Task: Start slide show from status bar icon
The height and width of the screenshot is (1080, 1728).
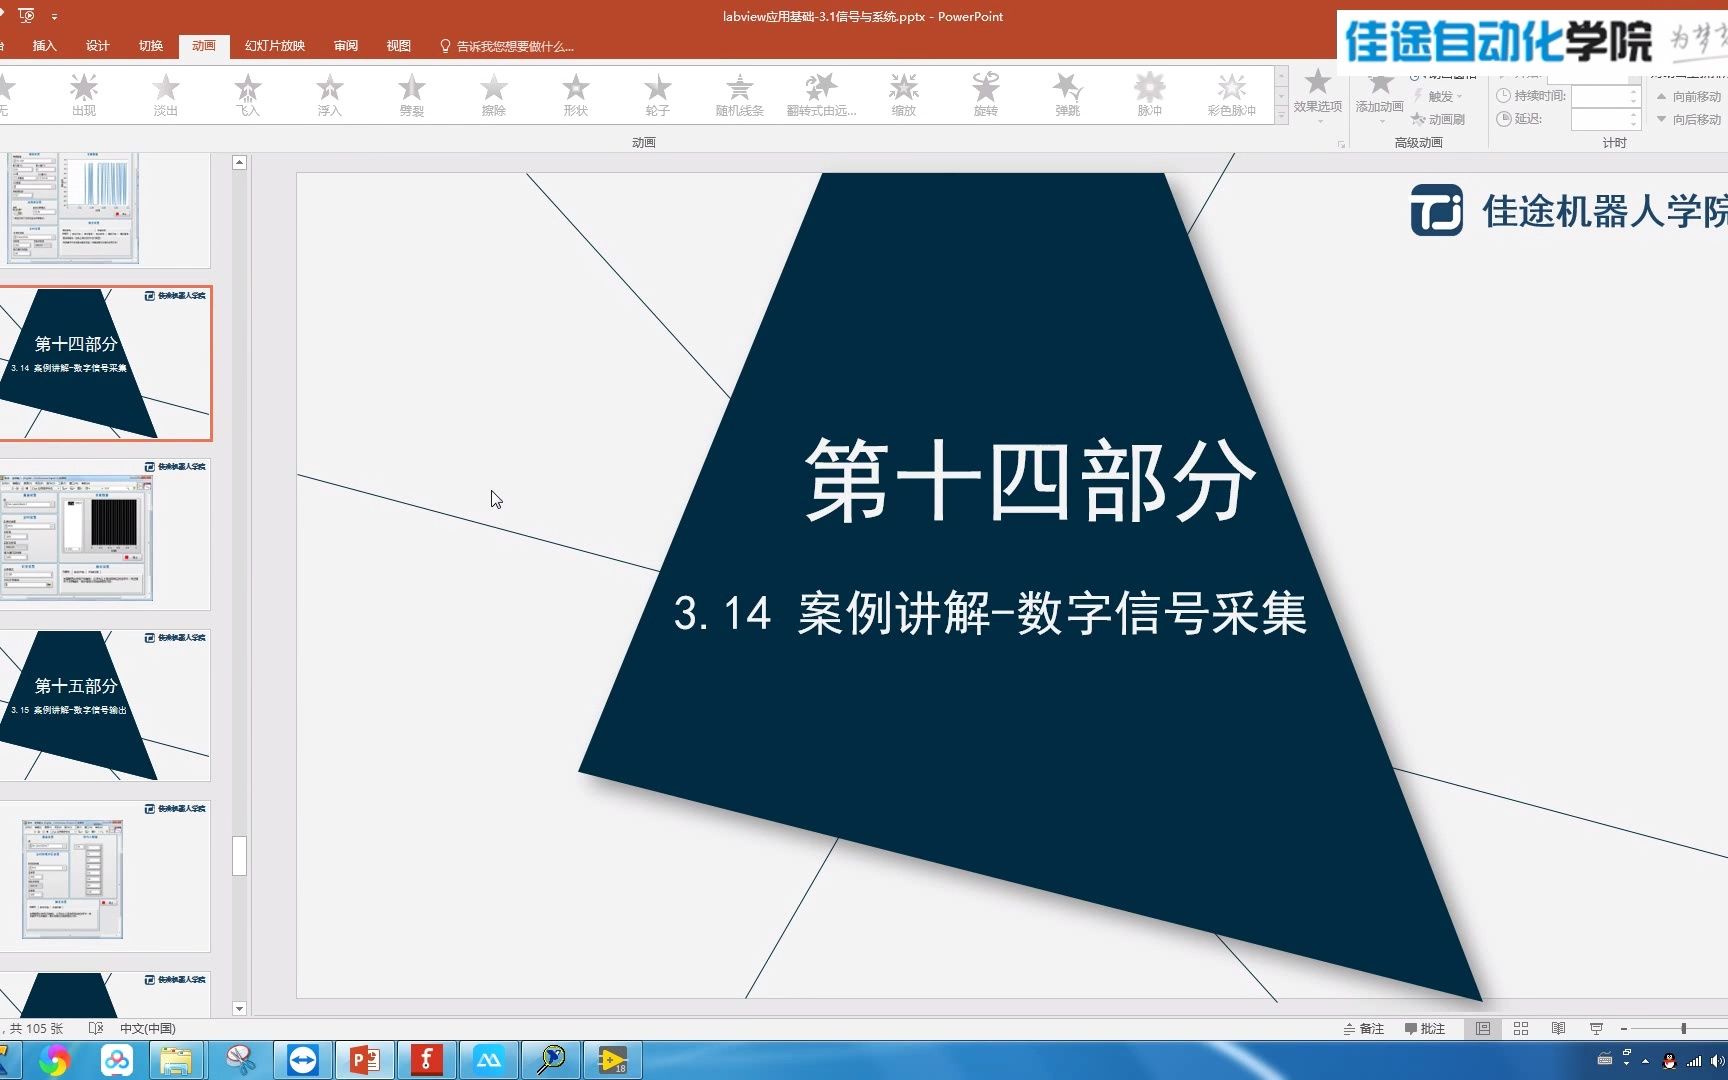Action: [x=1596, y=1028]
